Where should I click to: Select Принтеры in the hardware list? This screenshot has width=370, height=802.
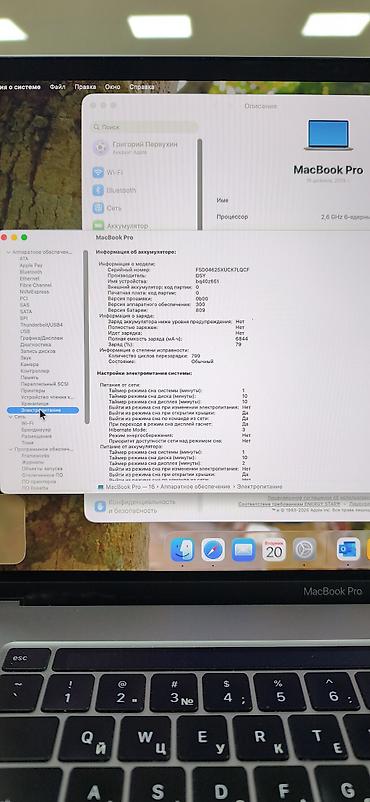pyautogui.click(x=32, y=391)
